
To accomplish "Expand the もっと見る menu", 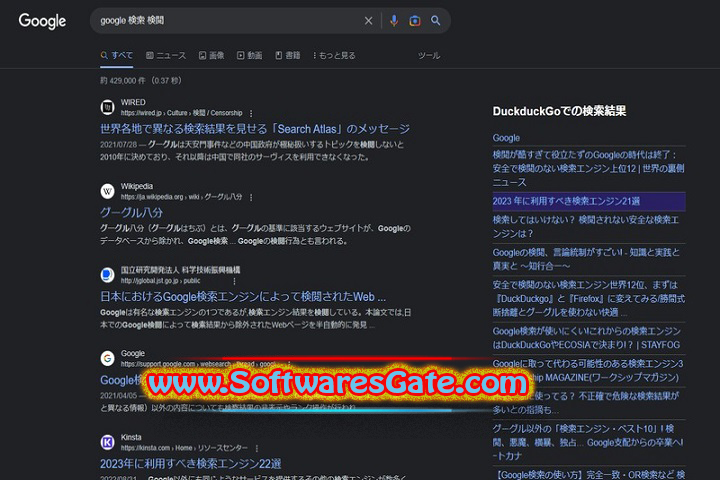I will [334, 56].
